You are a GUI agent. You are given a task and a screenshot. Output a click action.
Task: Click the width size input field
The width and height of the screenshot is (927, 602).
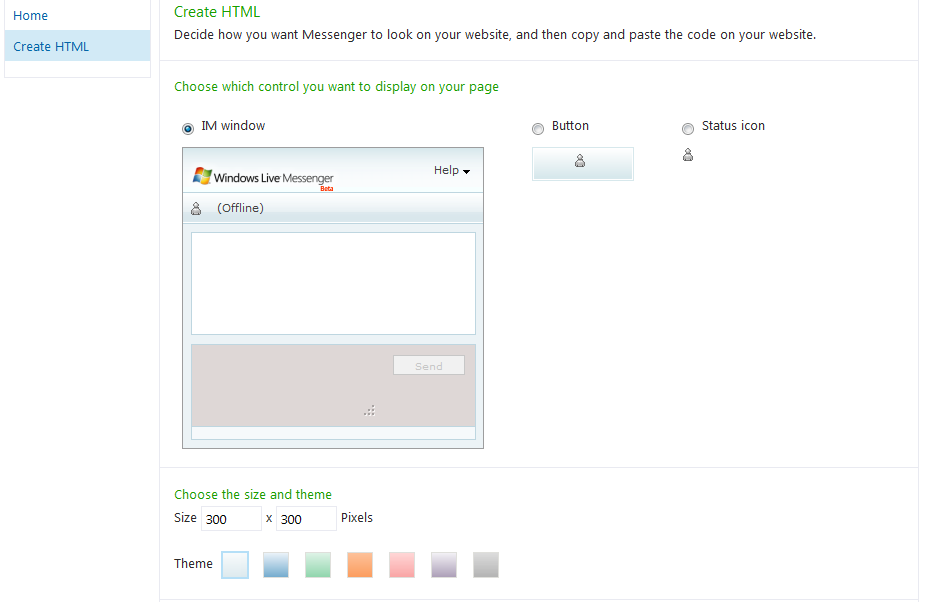(231, 519)
